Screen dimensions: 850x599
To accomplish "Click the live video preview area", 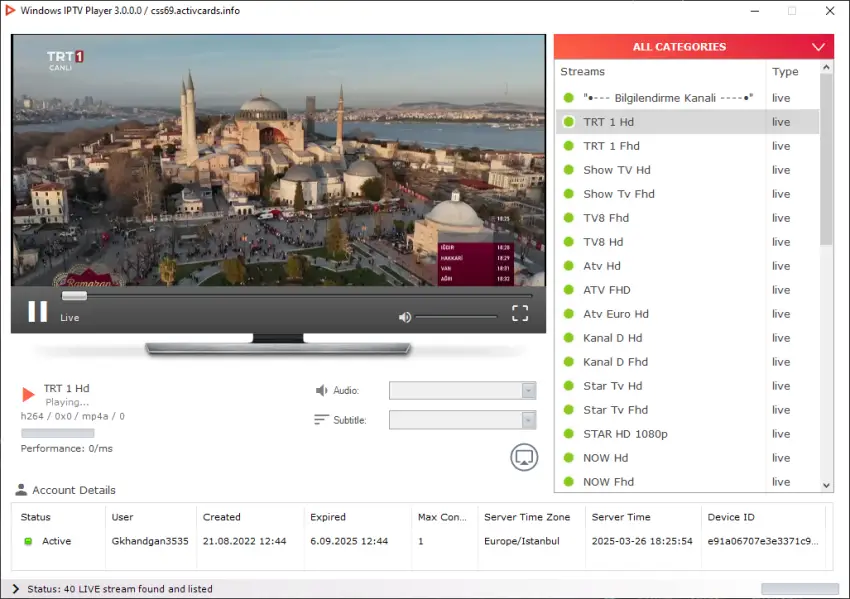I will tap(279, 160).
